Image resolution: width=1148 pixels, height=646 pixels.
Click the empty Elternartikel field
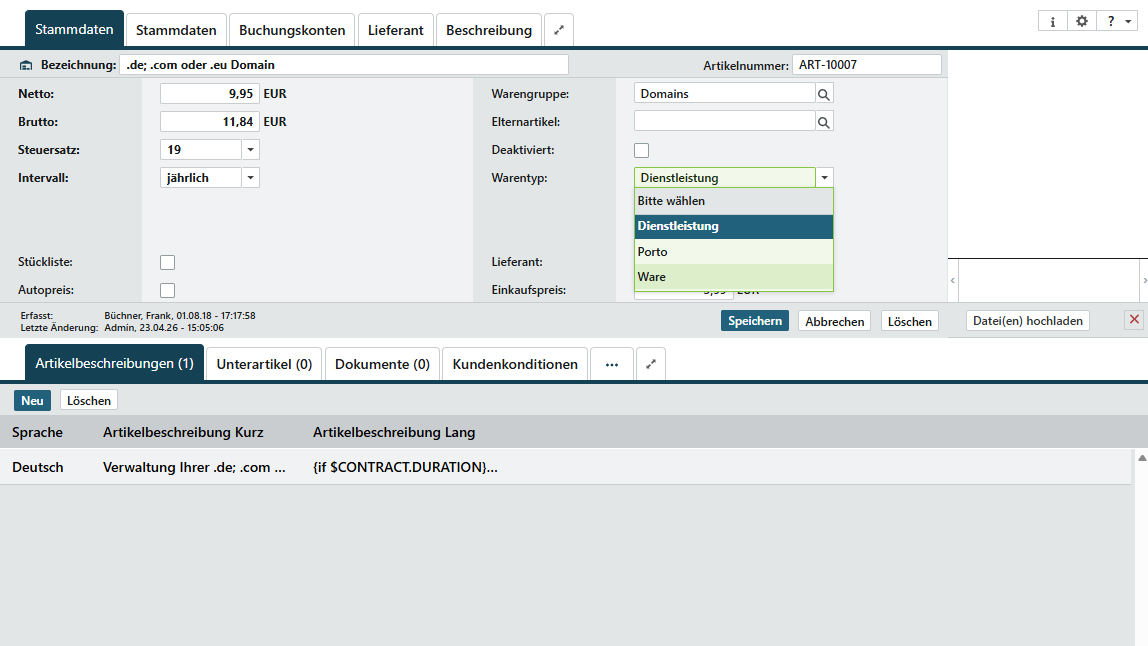[724, 122]
